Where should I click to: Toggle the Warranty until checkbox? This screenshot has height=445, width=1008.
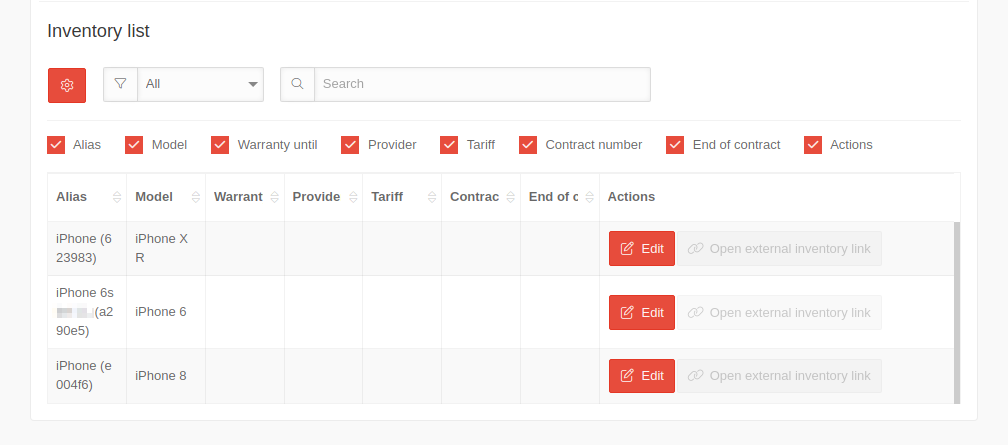tap(220, 145)
